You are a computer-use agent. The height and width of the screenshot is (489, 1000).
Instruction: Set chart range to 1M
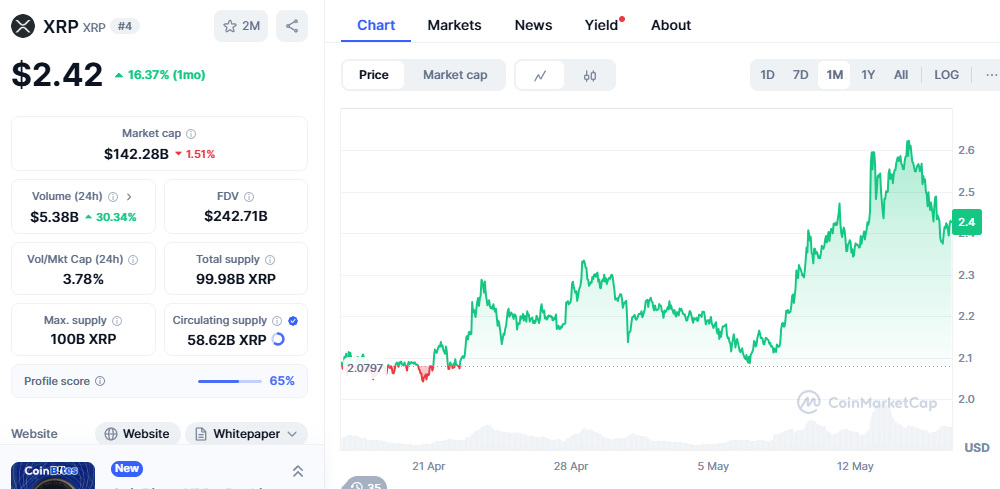click(834, 75)
